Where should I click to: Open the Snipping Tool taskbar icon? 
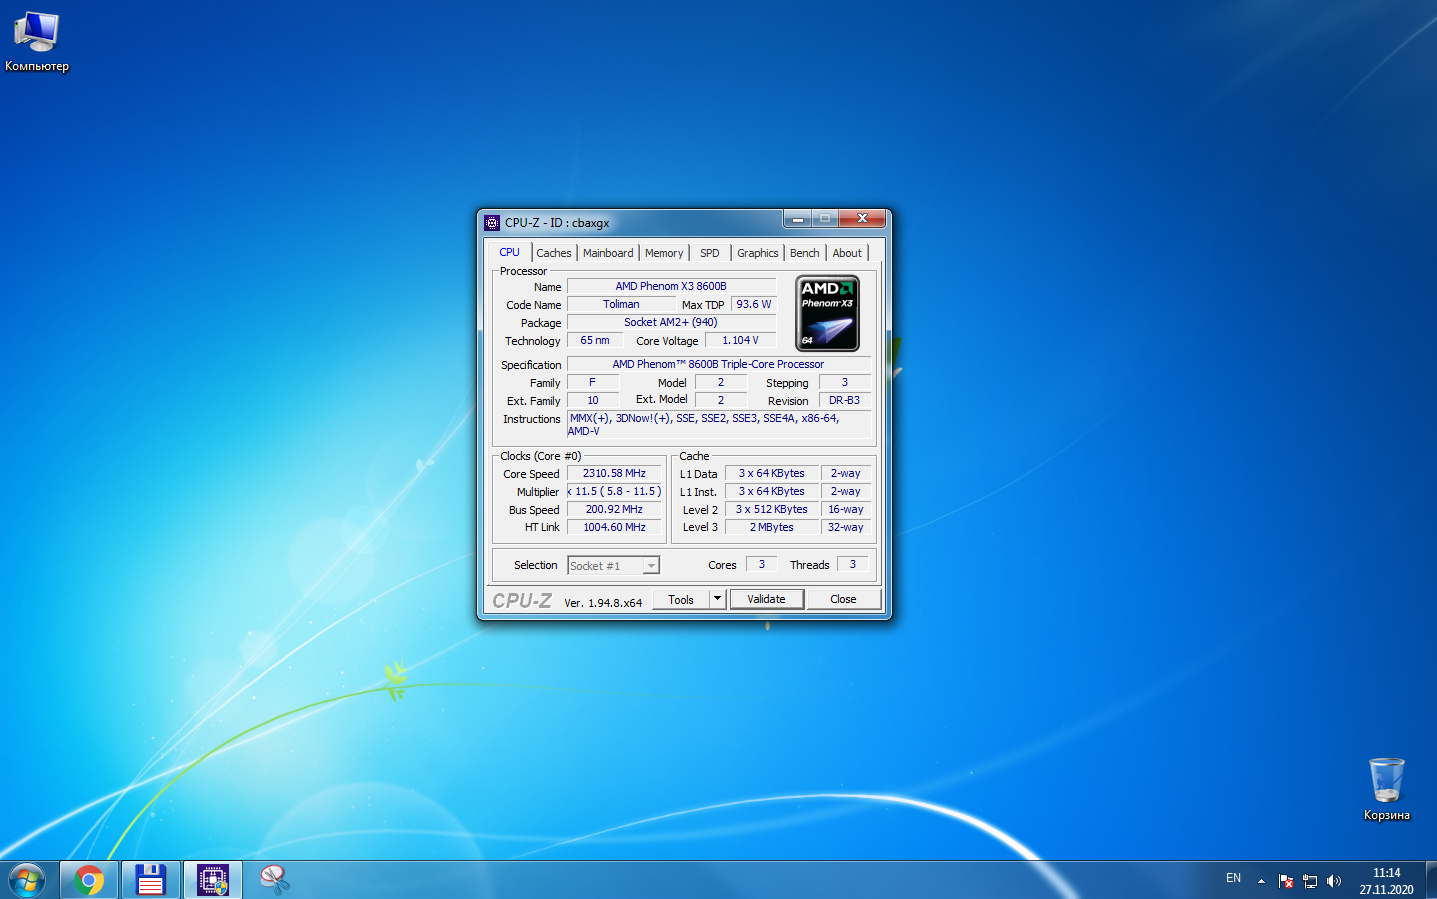tap(275, 880)
